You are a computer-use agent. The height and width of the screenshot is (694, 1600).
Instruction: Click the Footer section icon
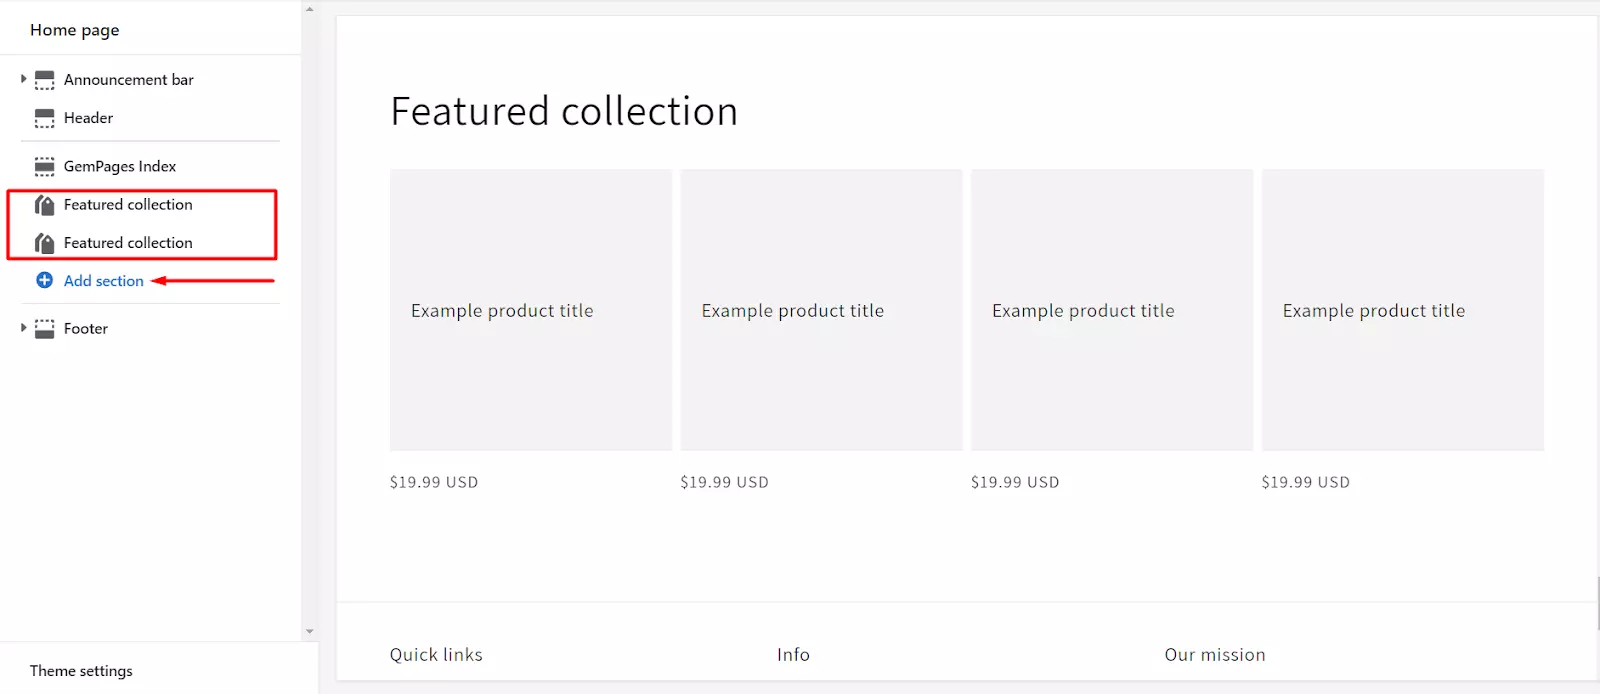coord(45,329)
